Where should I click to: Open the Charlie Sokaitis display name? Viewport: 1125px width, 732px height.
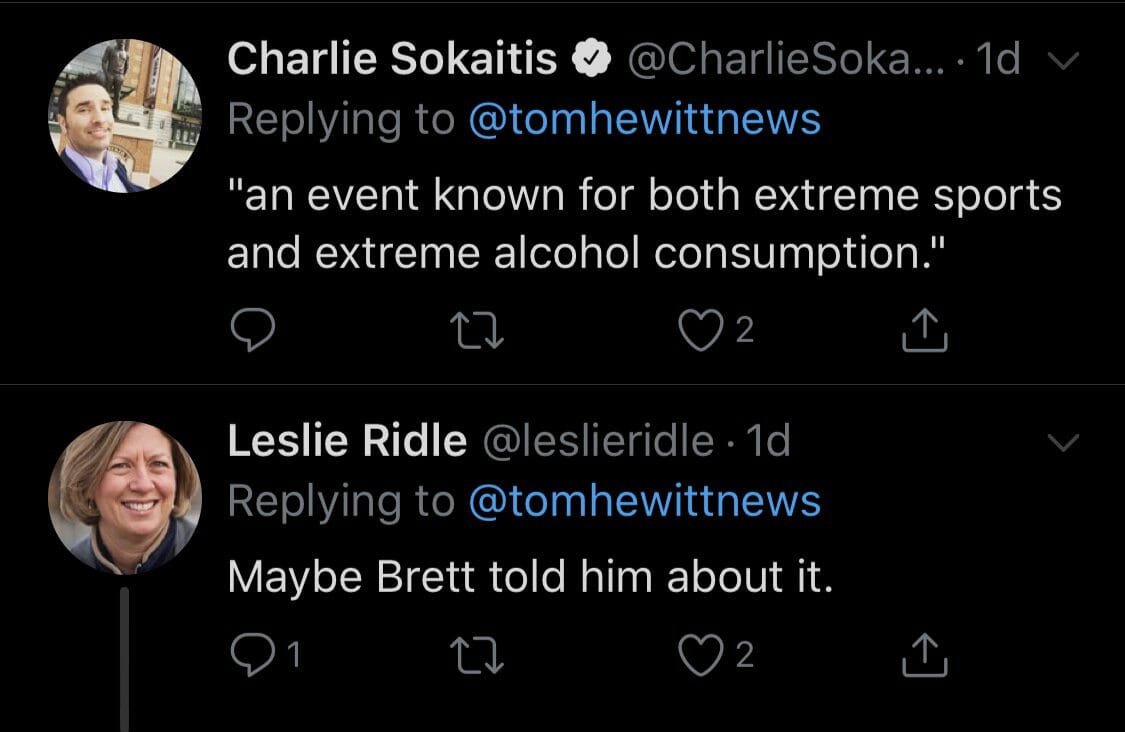(x=392, y=58)
